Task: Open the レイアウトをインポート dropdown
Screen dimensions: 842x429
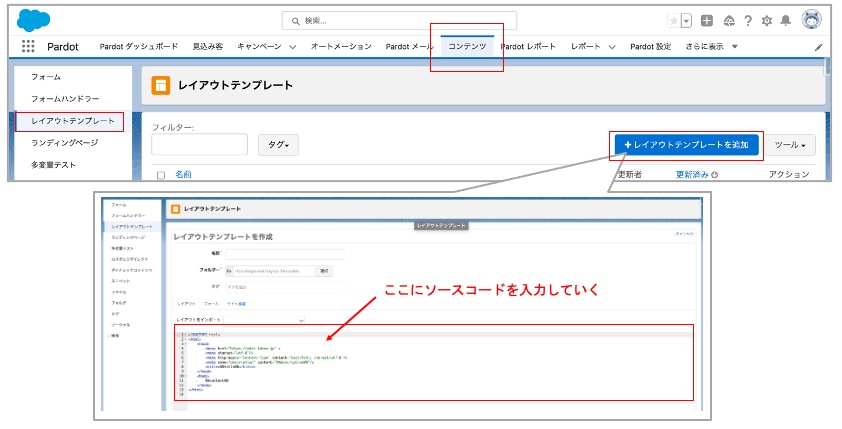Action: 264,320
